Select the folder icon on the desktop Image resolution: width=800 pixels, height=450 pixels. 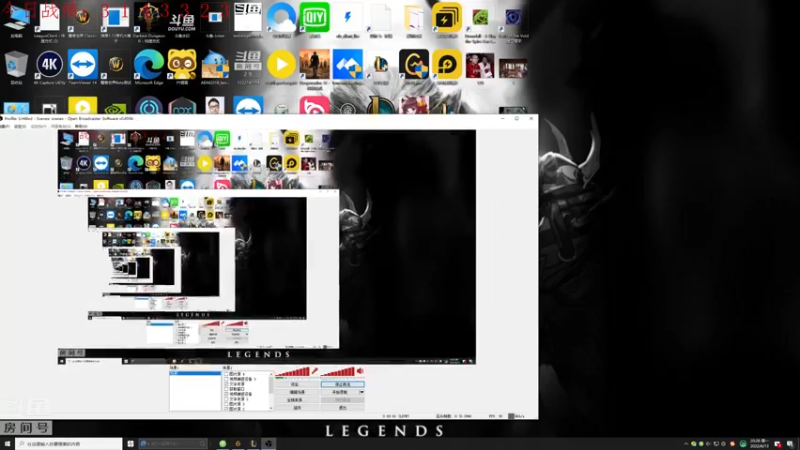click(x=414, y=19)
